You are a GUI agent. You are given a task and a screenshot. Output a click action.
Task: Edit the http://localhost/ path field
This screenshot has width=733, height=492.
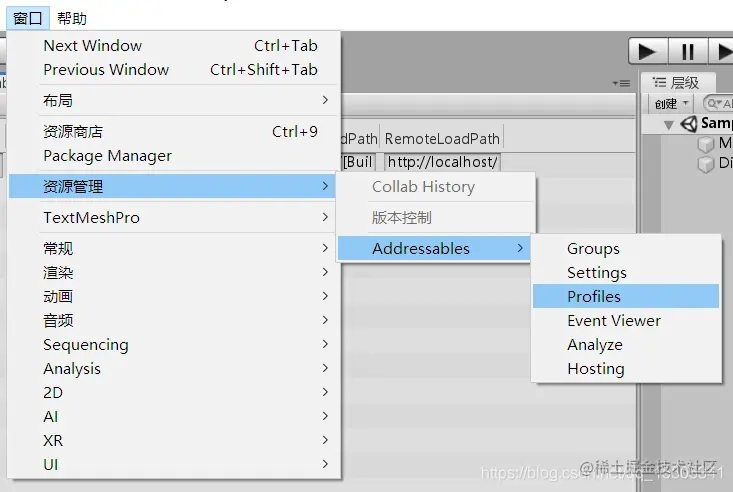[x=442, y=162]
